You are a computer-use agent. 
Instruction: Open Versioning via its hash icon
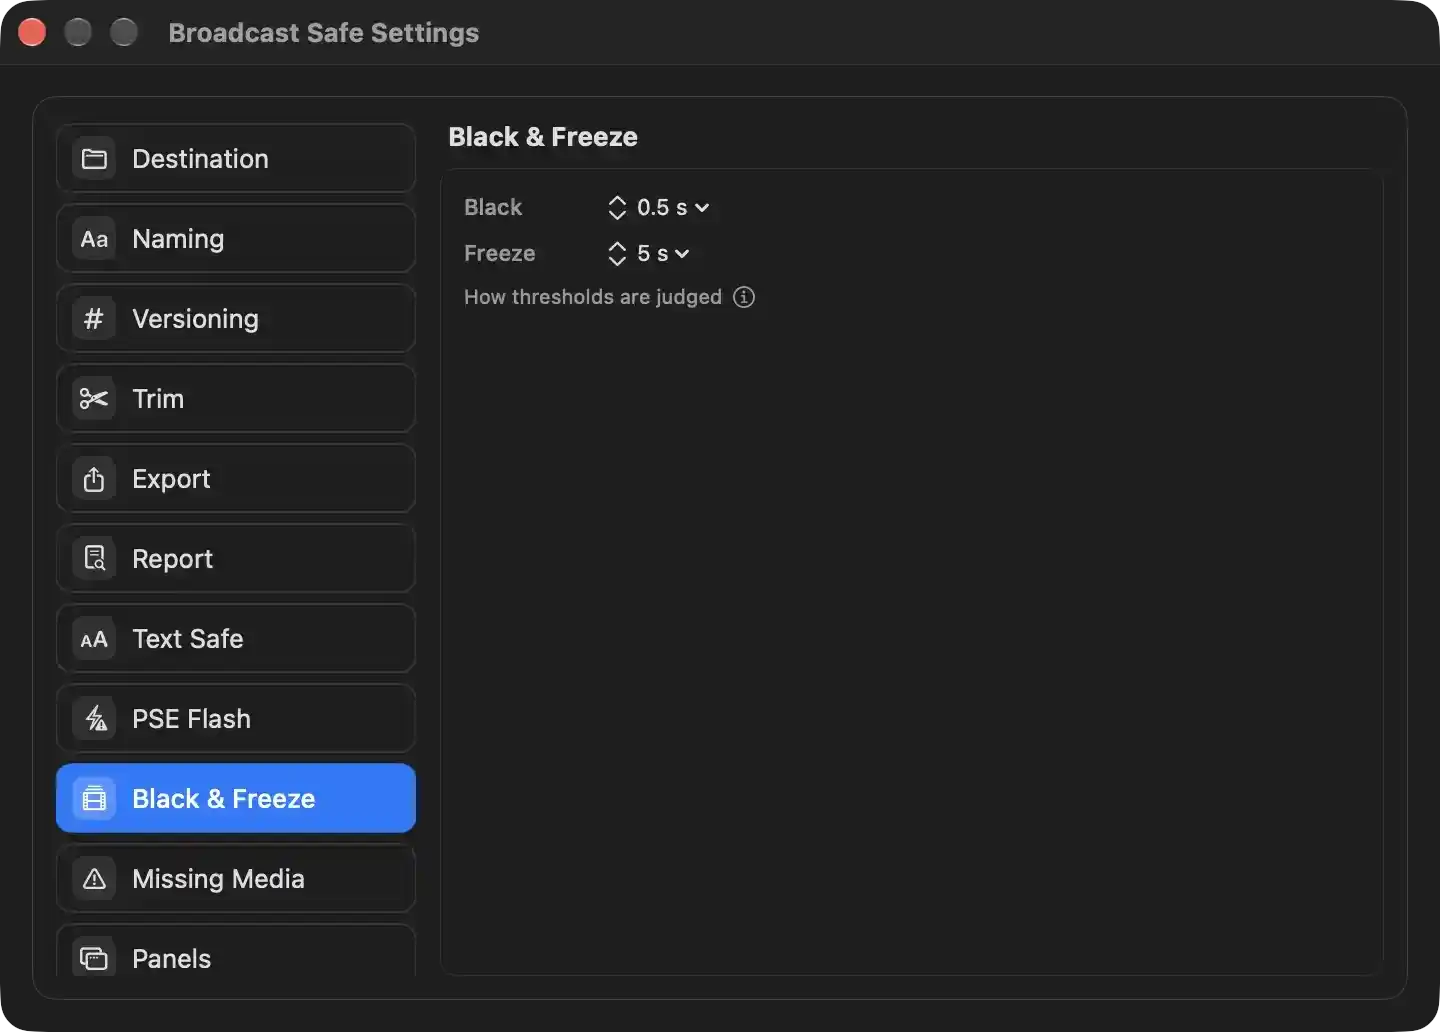(x=94, y=319)
